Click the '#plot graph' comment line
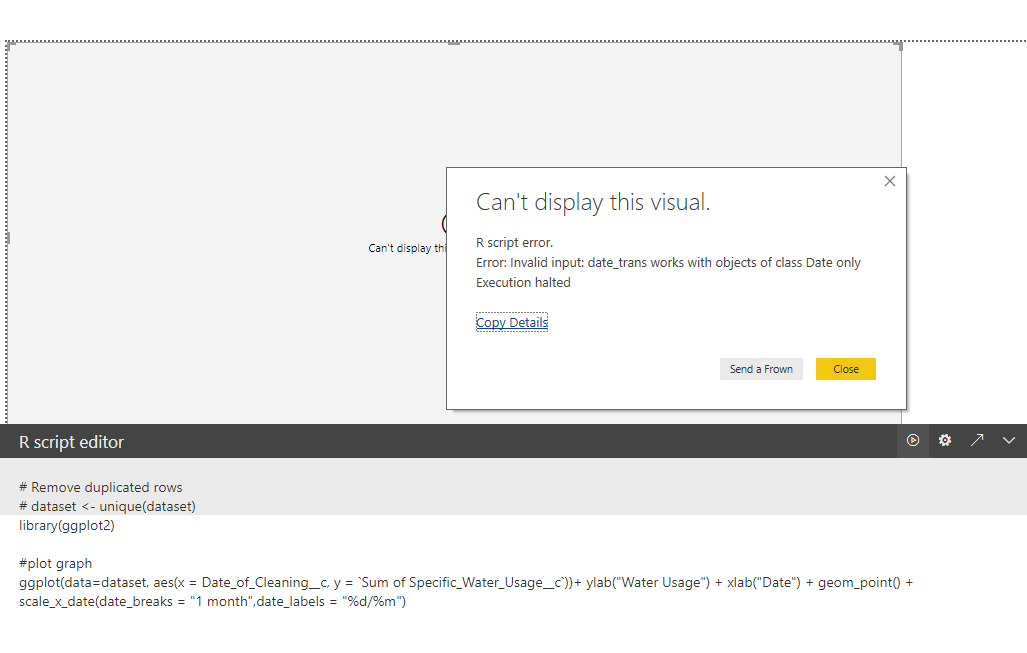1027x653 pixels. point(56,563)
